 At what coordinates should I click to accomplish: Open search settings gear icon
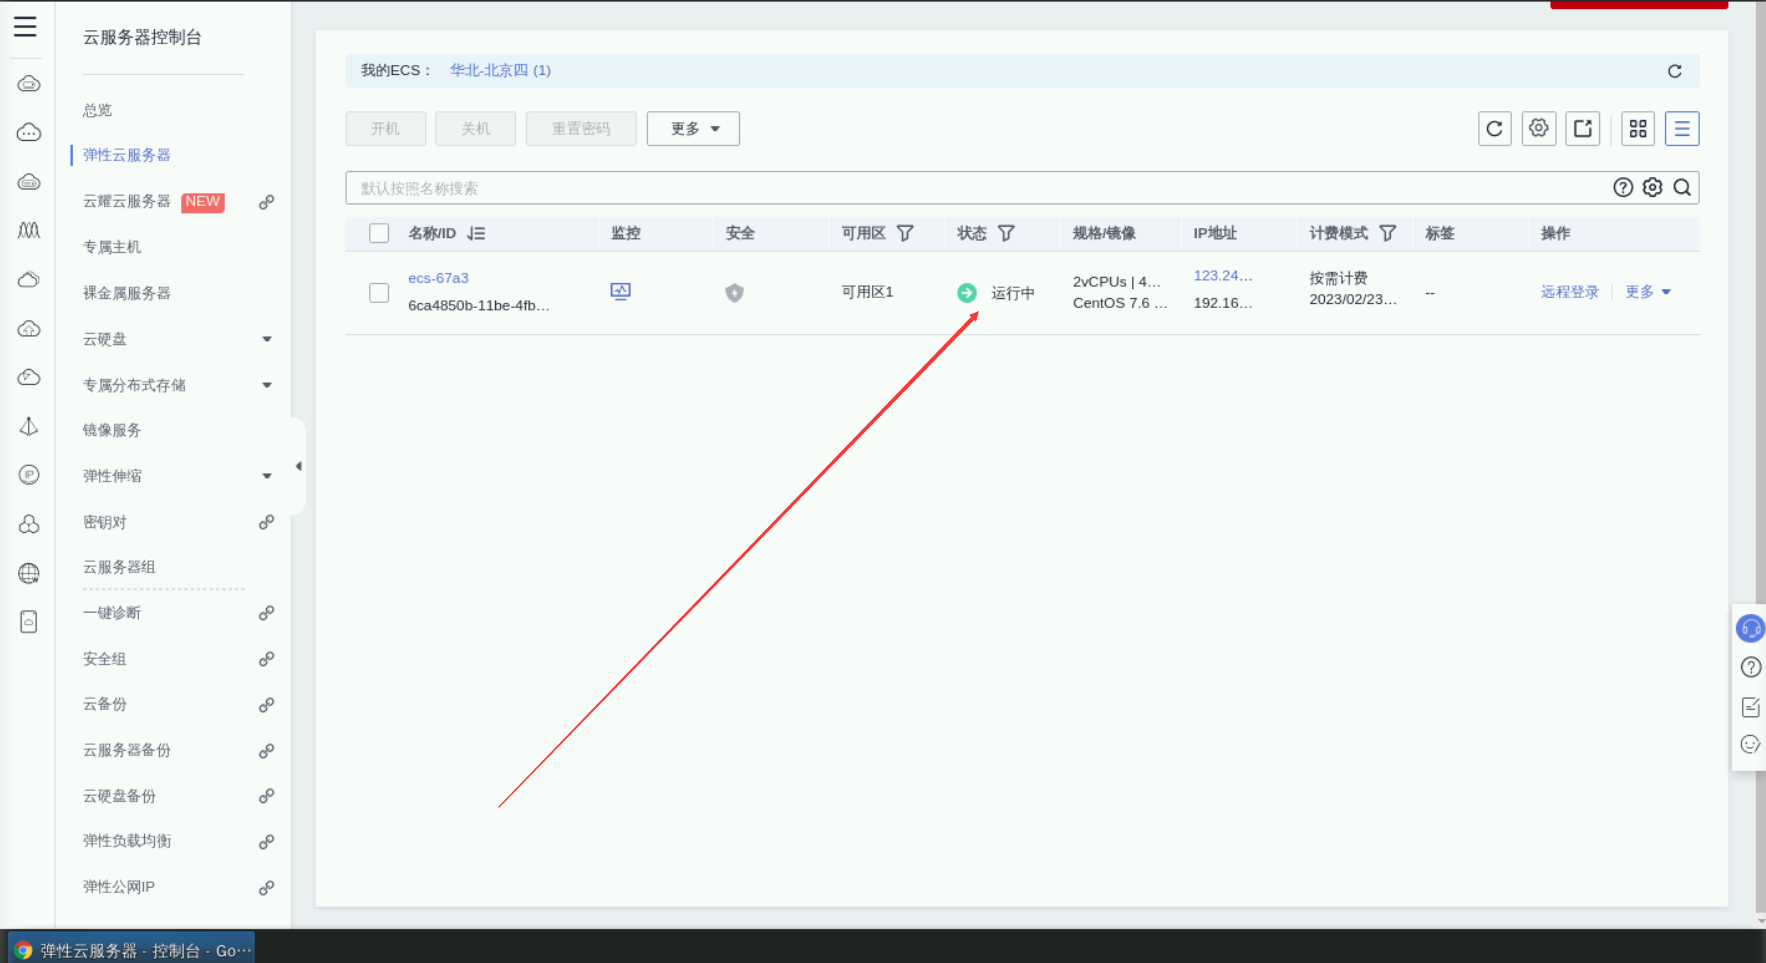1653,188
